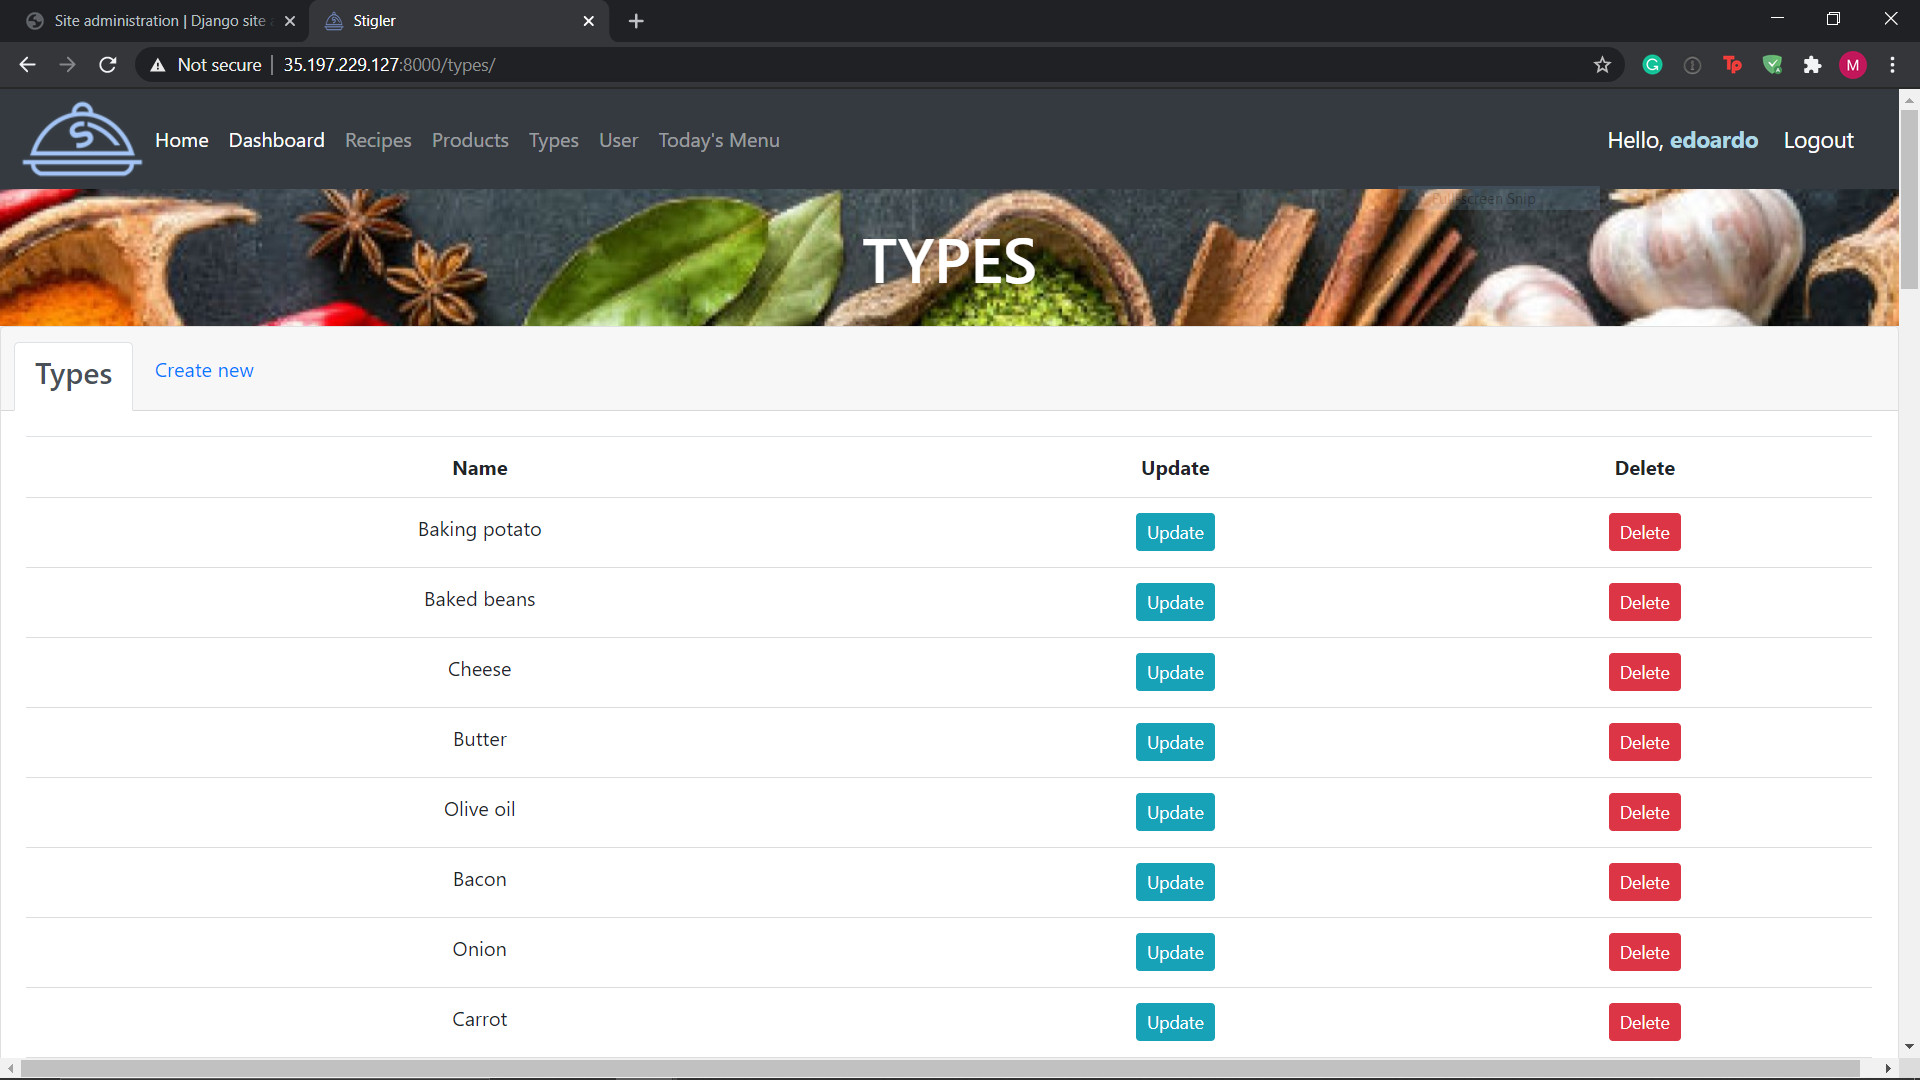This screenshot has height=1080, width=1920.
Task: Open Chrome three-dot menu
Action: 1892,65
